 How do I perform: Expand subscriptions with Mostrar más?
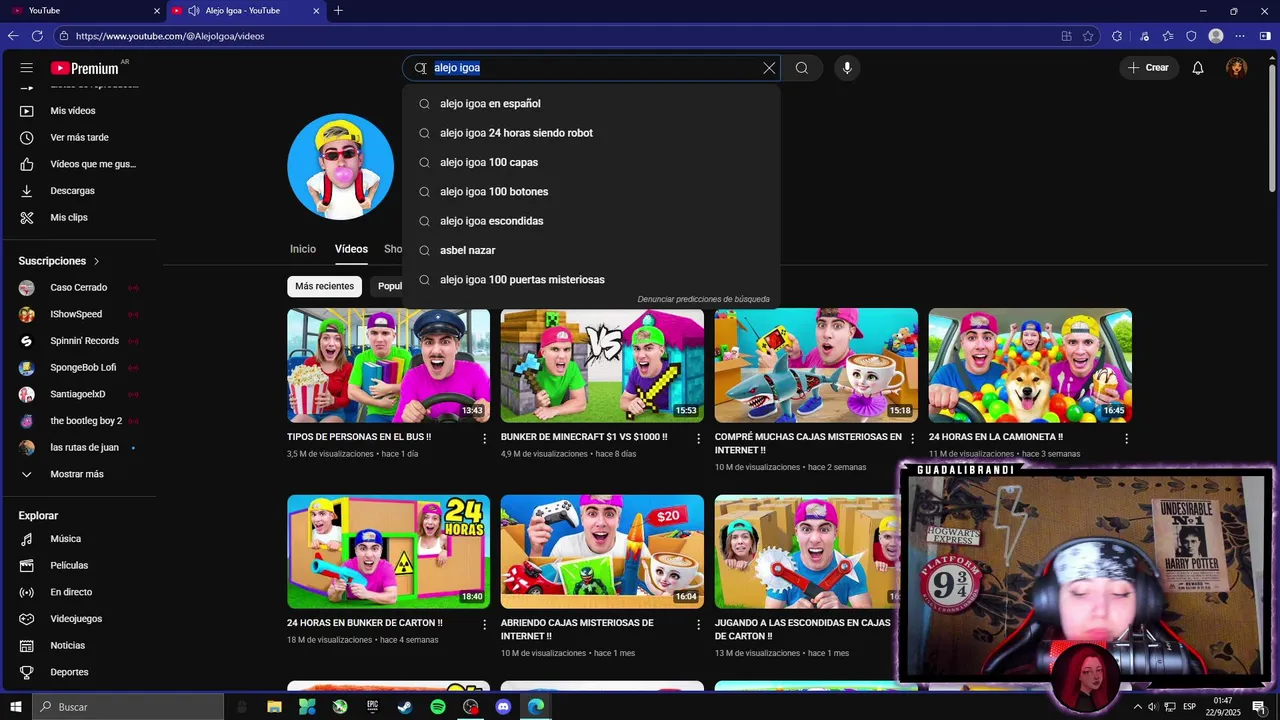(x=78, y=474)
